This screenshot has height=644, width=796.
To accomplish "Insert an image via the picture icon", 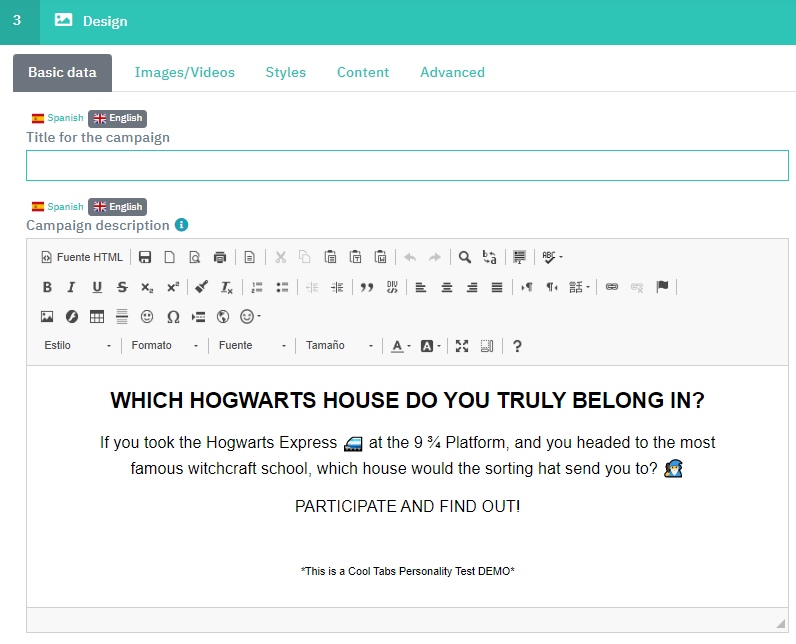I will [47, 317].
